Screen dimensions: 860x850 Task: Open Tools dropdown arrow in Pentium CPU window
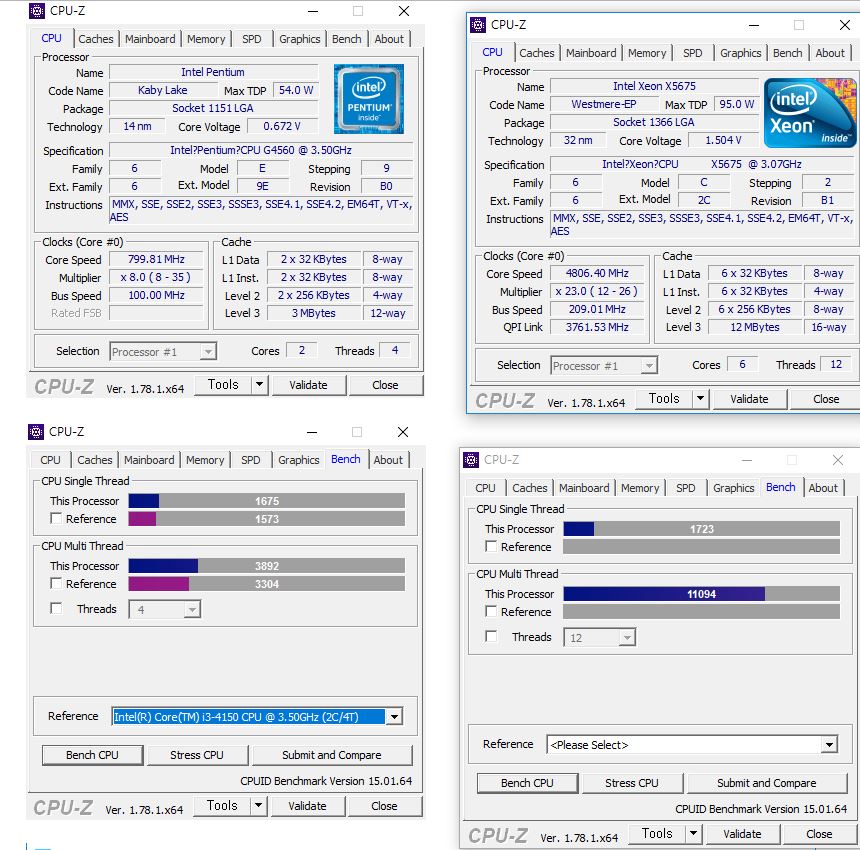(259, 384)
